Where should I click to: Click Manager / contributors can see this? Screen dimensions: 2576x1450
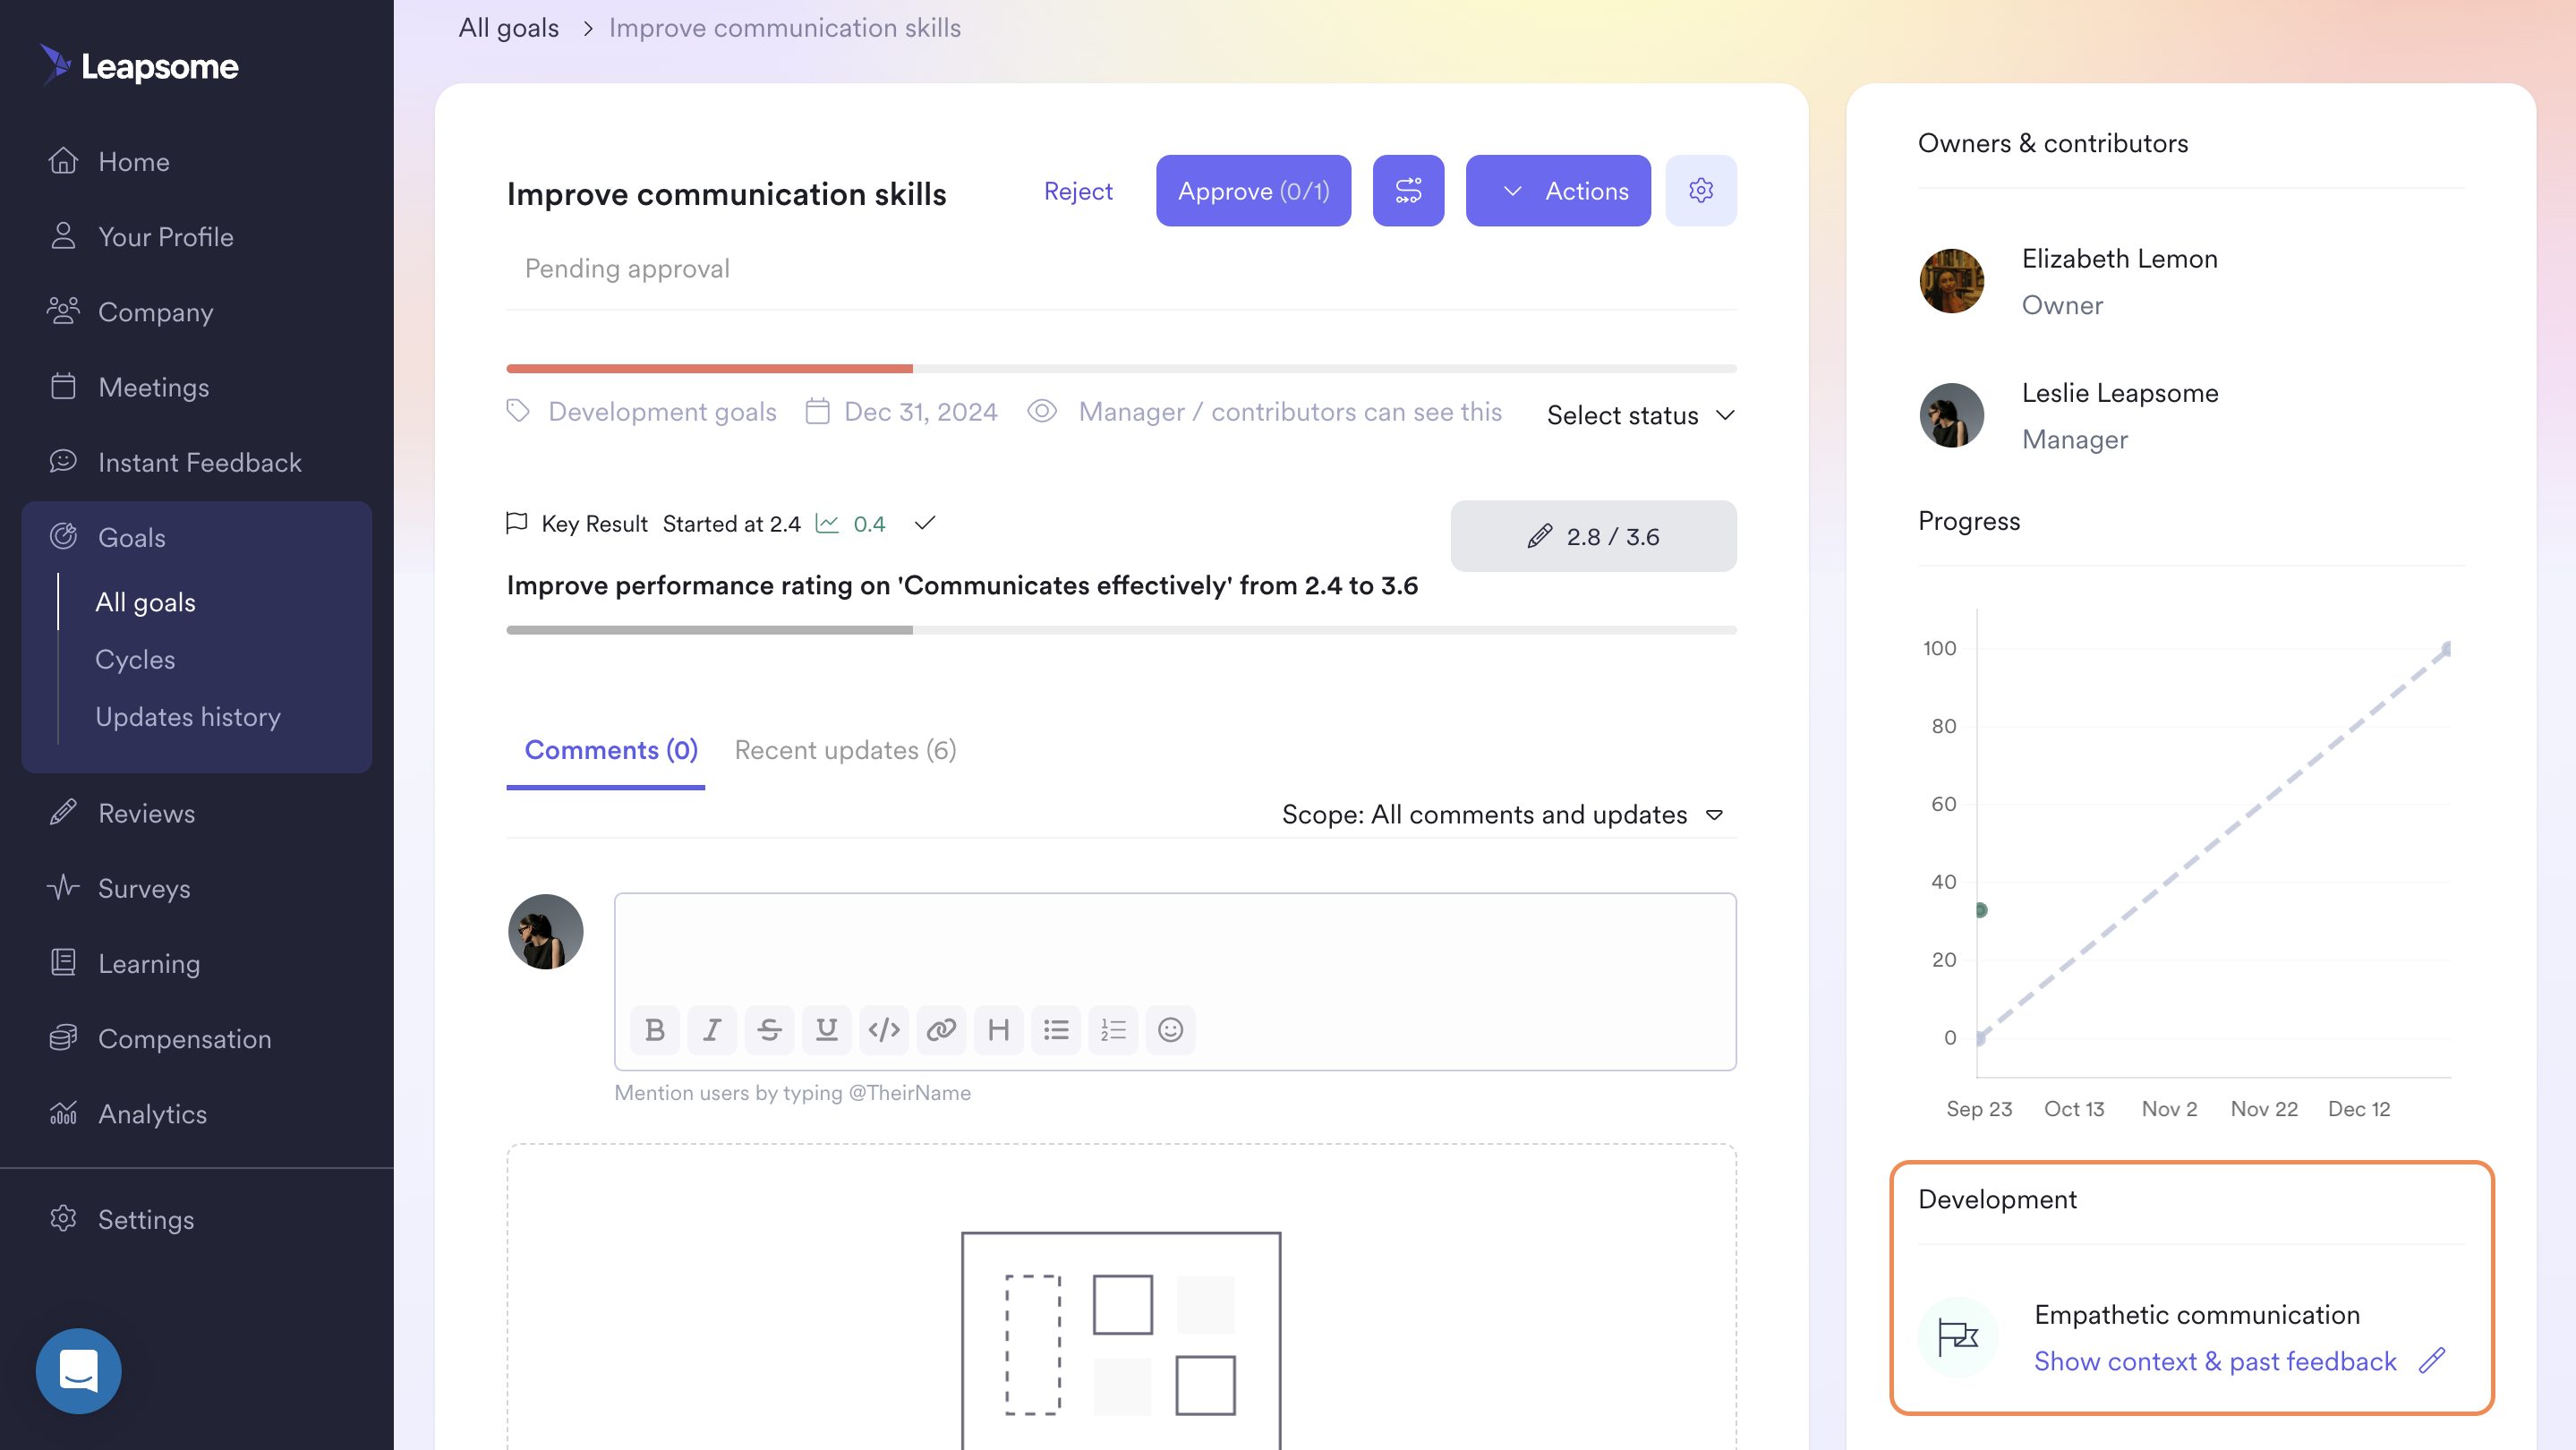tap(1290, 411)
